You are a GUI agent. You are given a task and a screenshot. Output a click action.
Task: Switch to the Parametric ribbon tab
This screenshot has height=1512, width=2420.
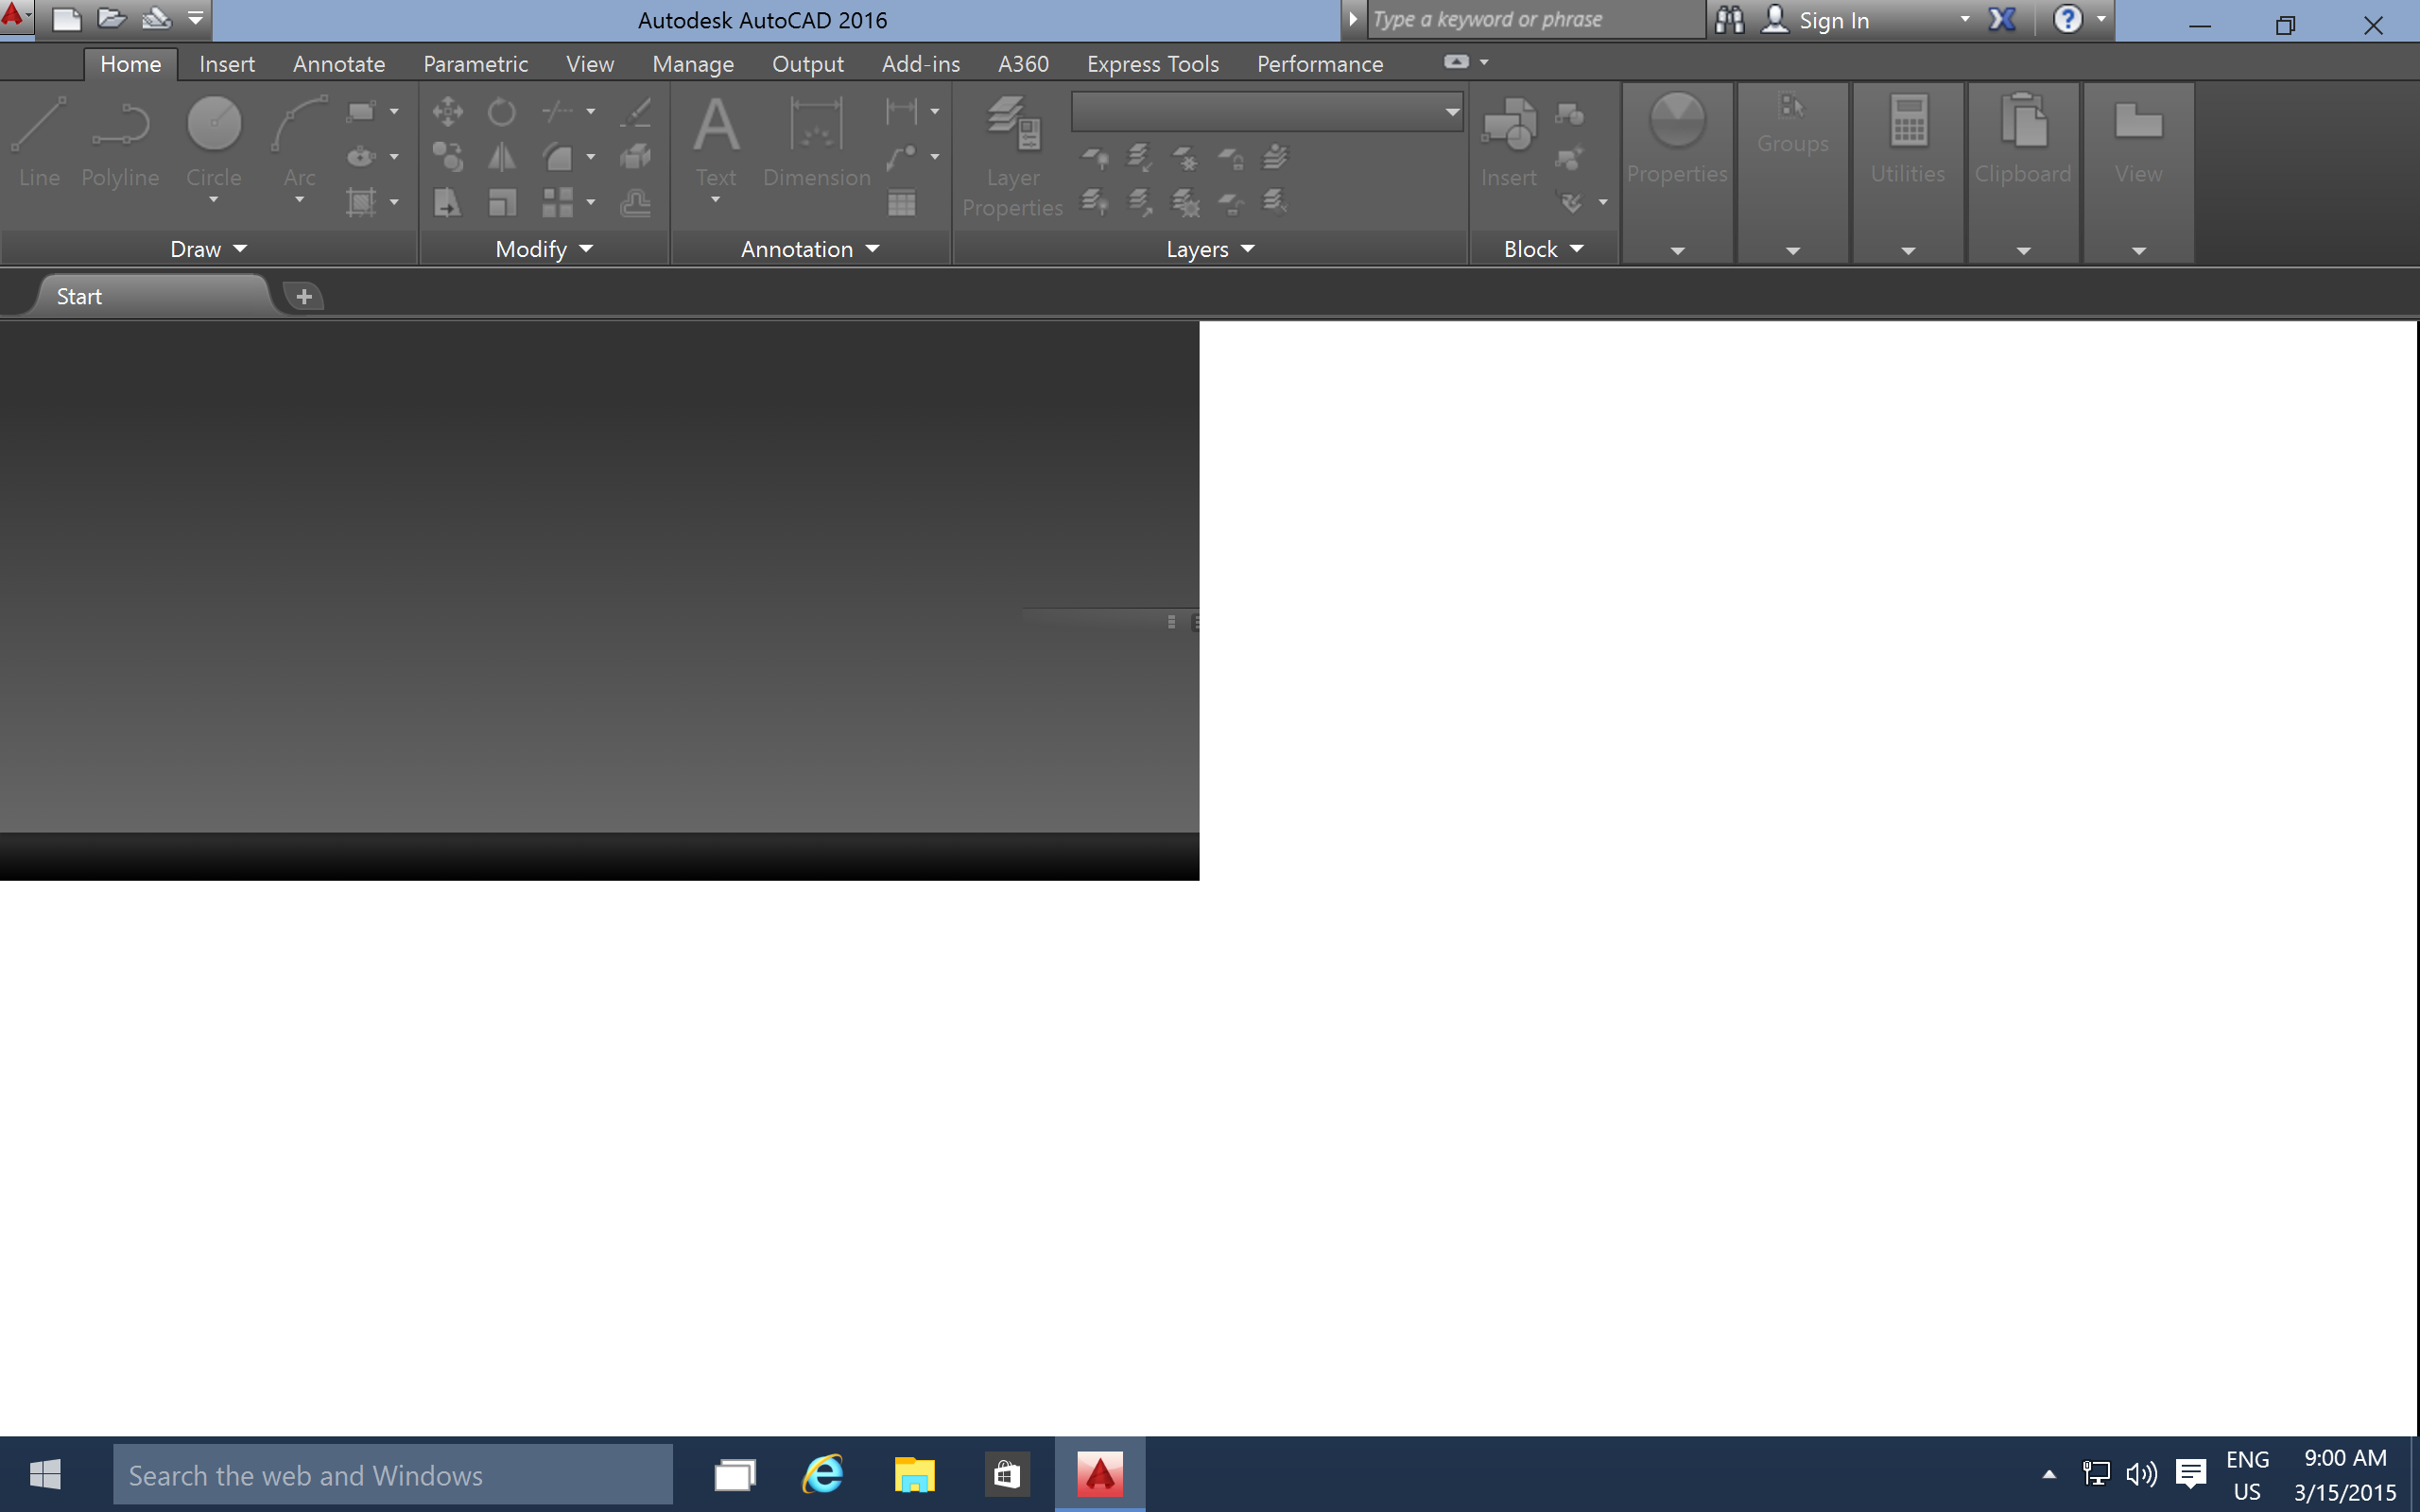475,64
